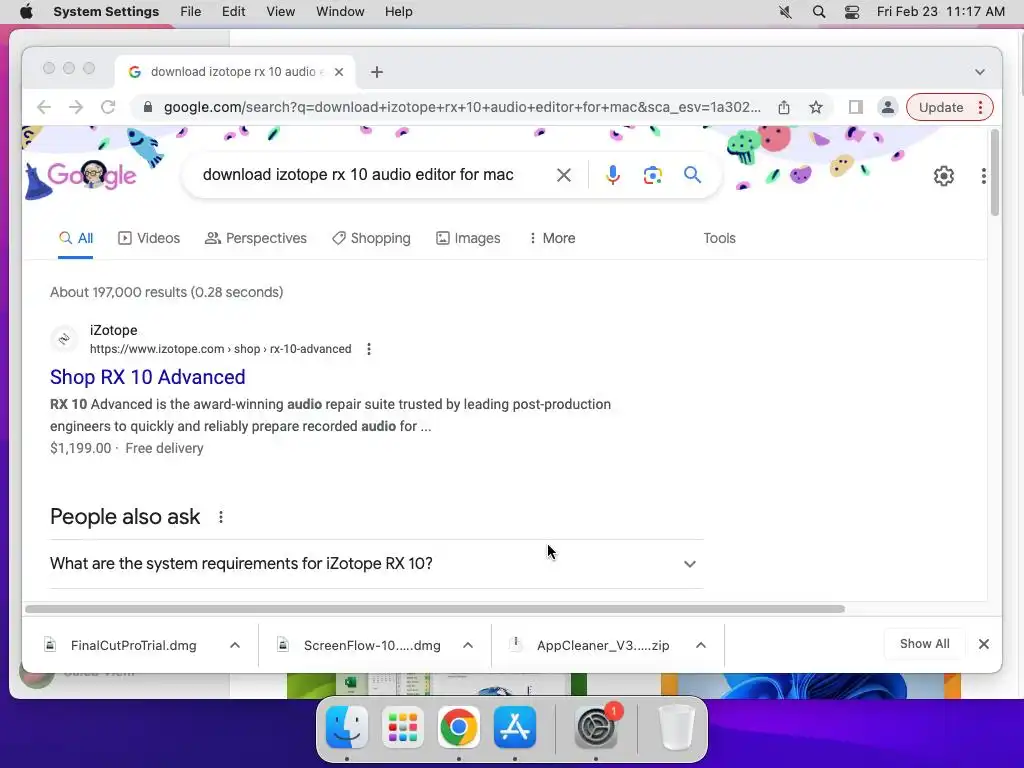Search by image with Google Lens icon
Viewport: 1024px width, 768px height.
652,175
